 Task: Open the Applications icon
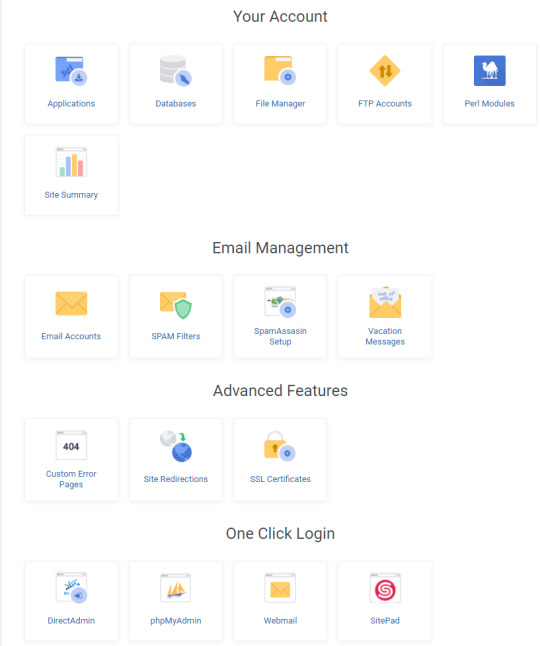(x=71, y=71)
